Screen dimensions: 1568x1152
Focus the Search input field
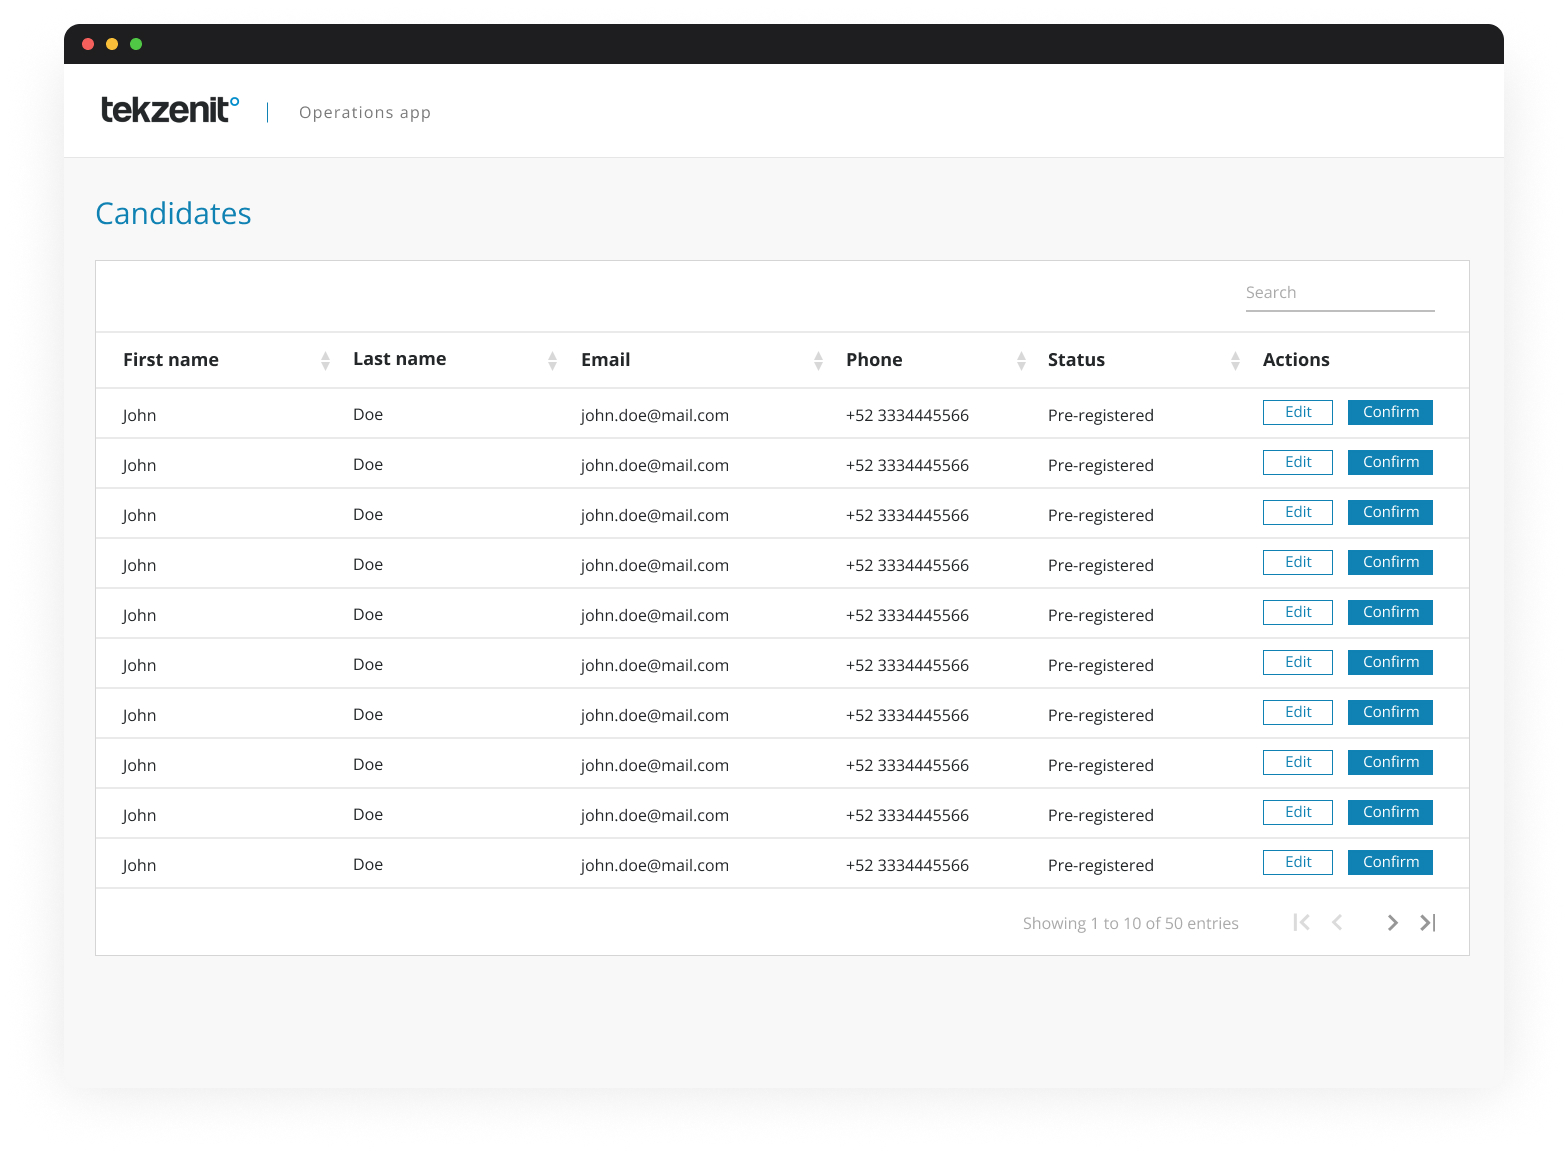[x=1340, y=293]
